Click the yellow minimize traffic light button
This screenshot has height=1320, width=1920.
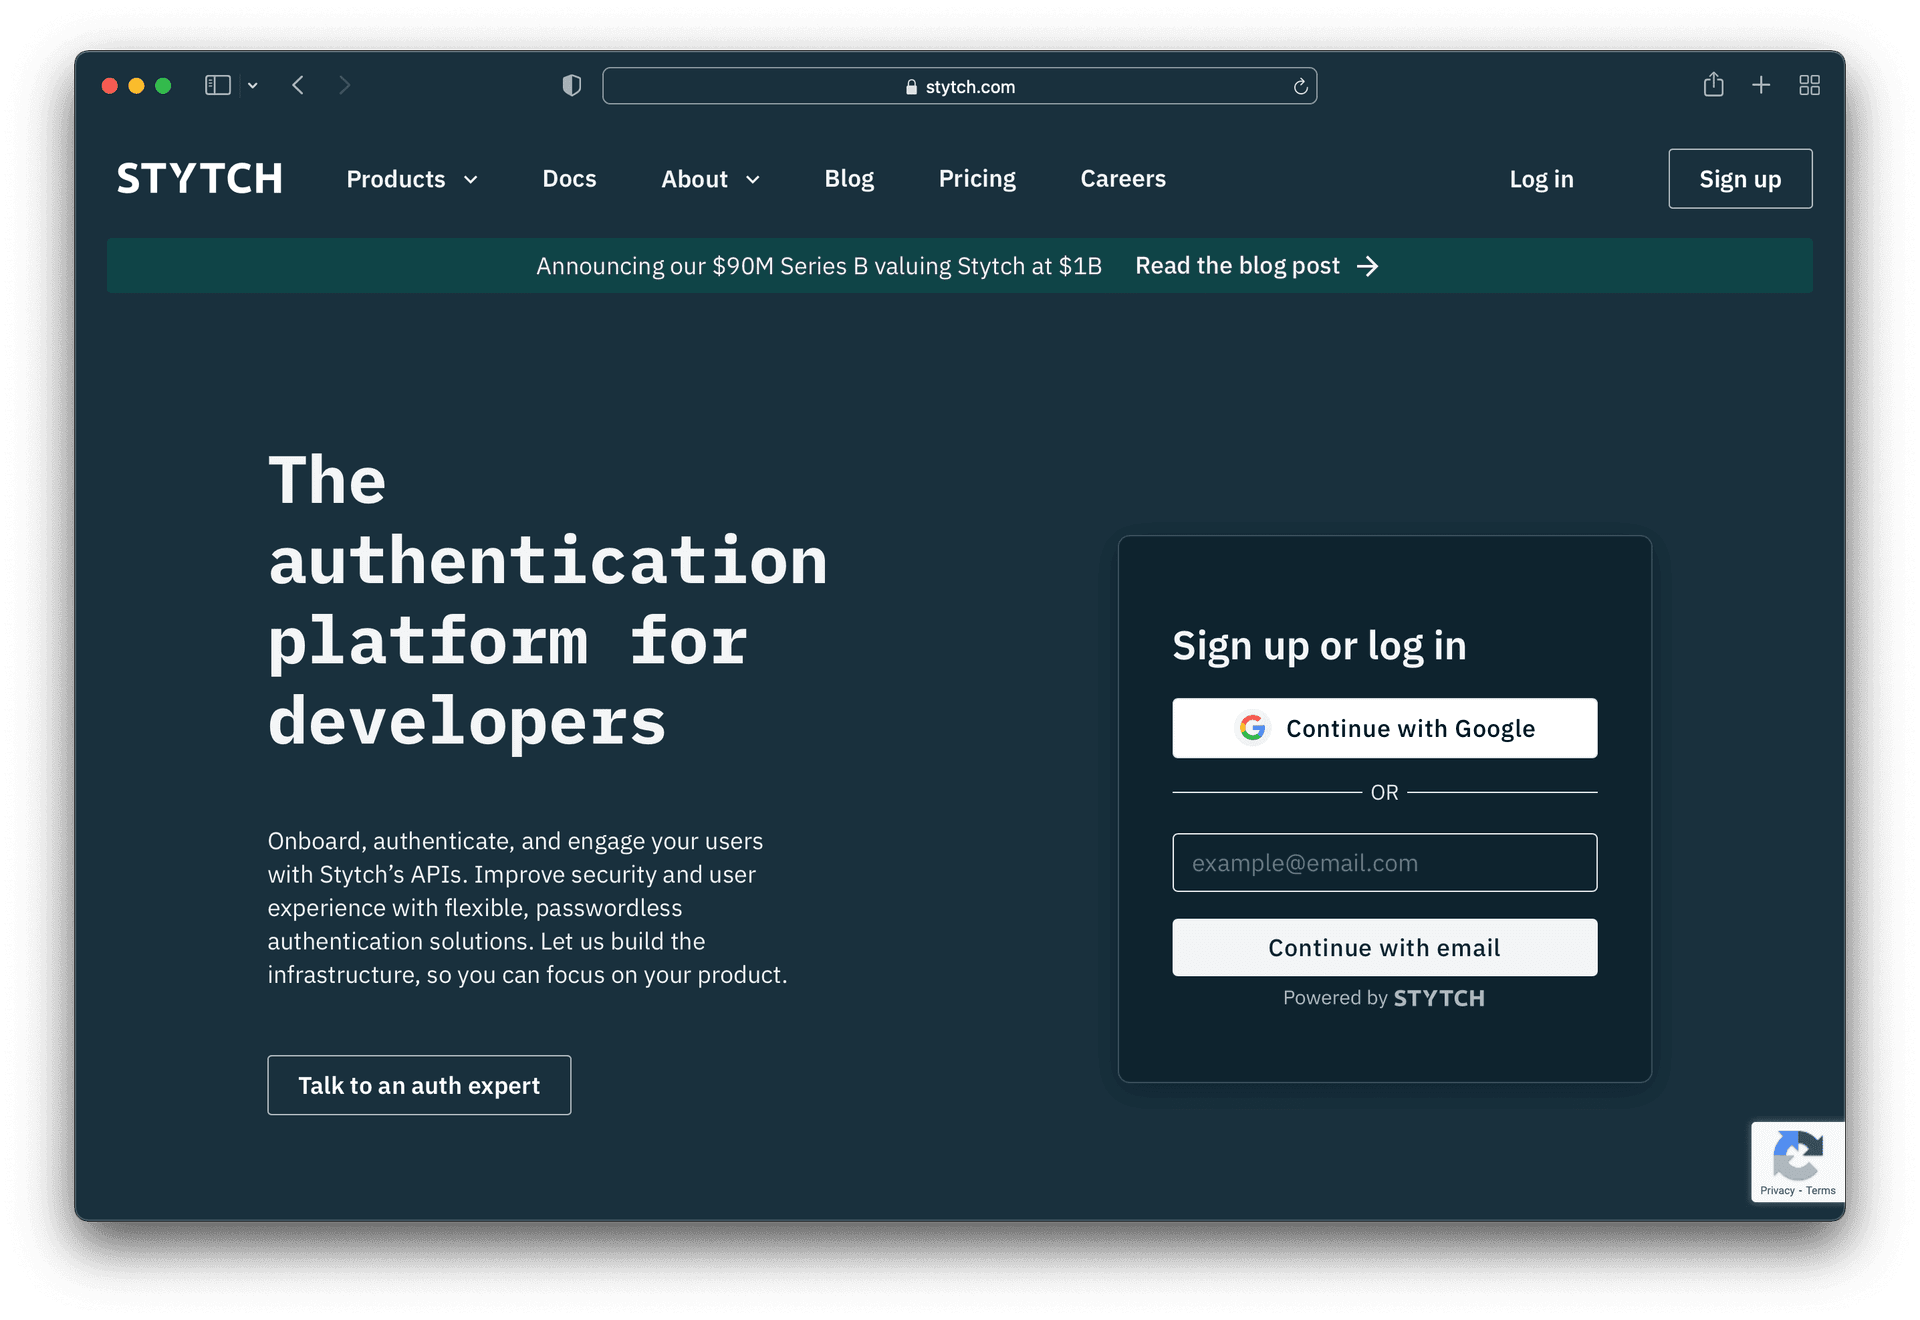tap(136, 85)
